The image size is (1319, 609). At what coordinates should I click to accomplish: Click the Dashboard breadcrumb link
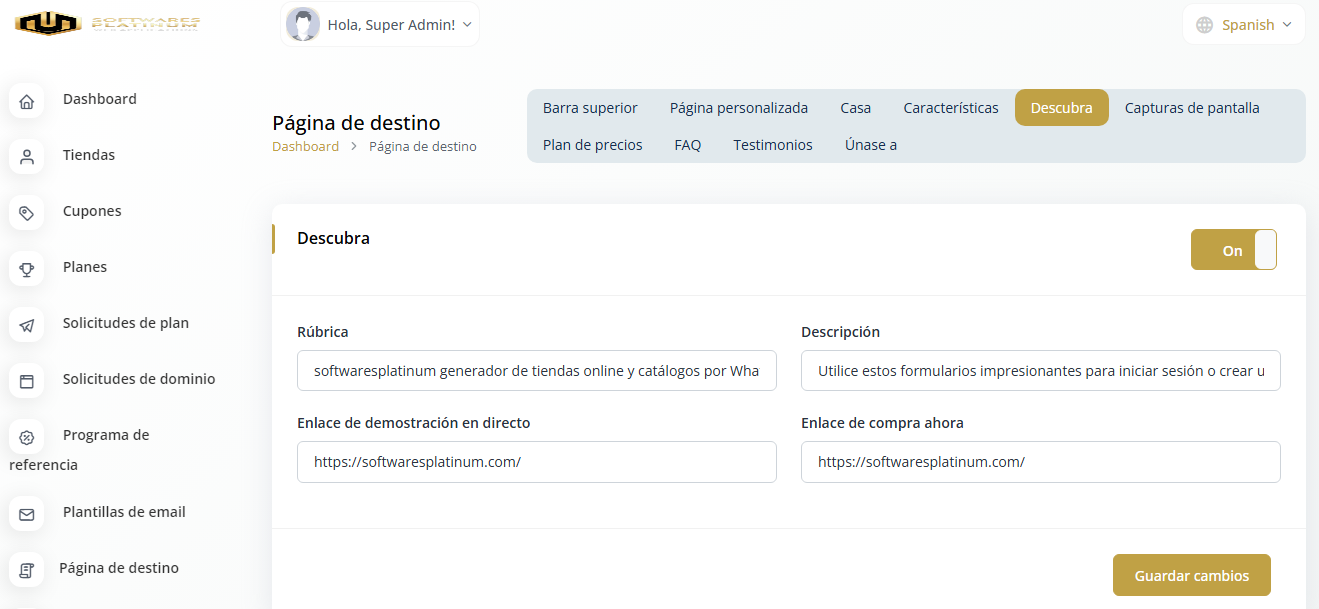click(x=305, y=146)
